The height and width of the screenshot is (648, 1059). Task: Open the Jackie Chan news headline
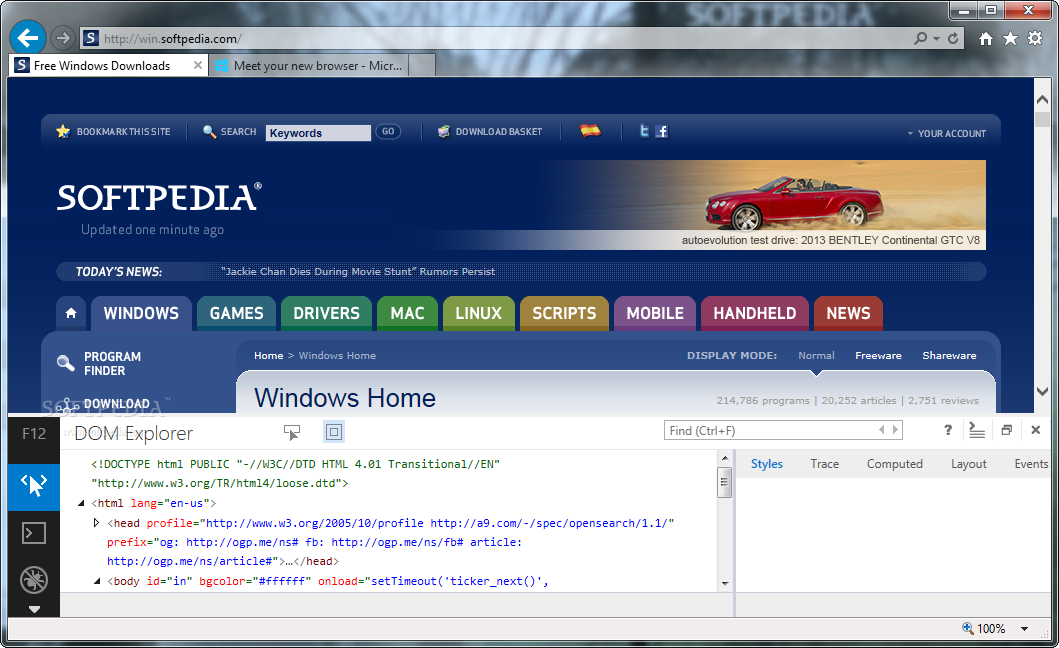(x=358, y=272)
